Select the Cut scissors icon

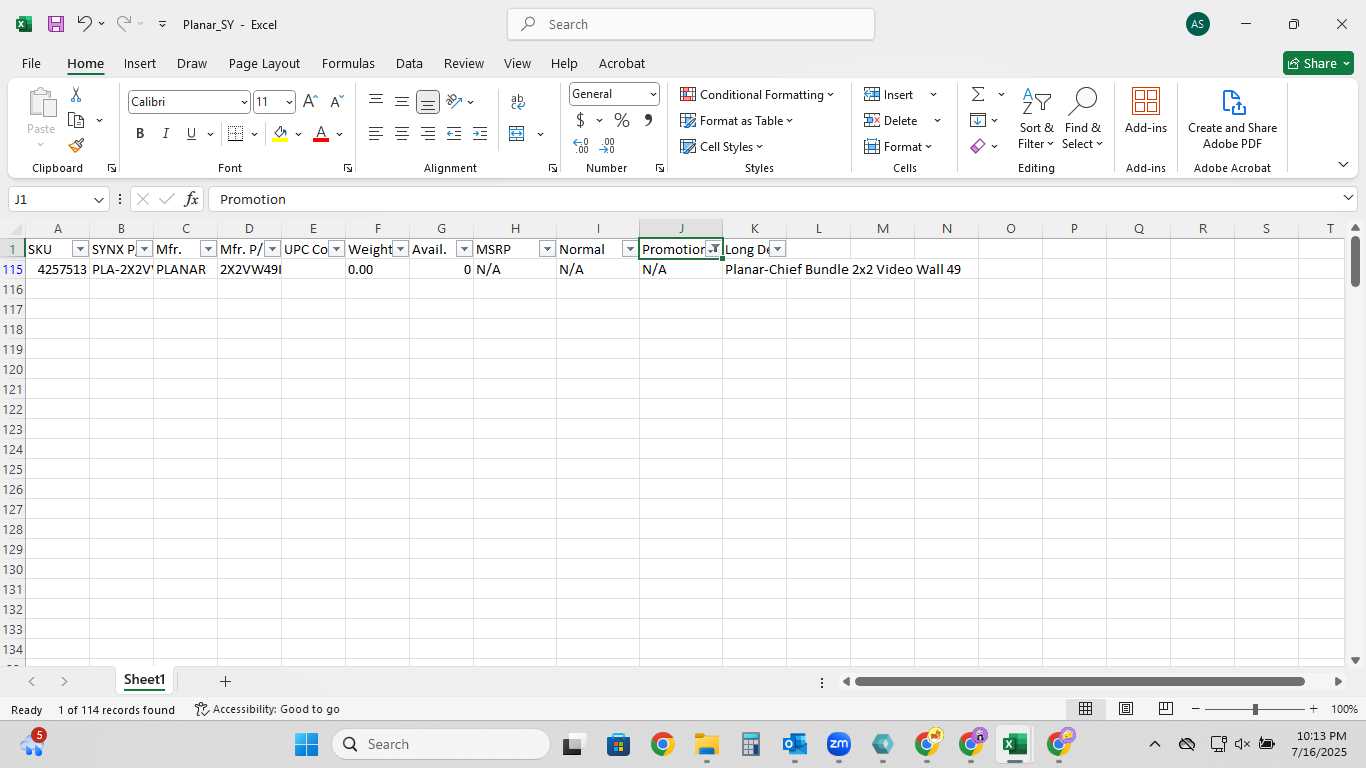76,95
